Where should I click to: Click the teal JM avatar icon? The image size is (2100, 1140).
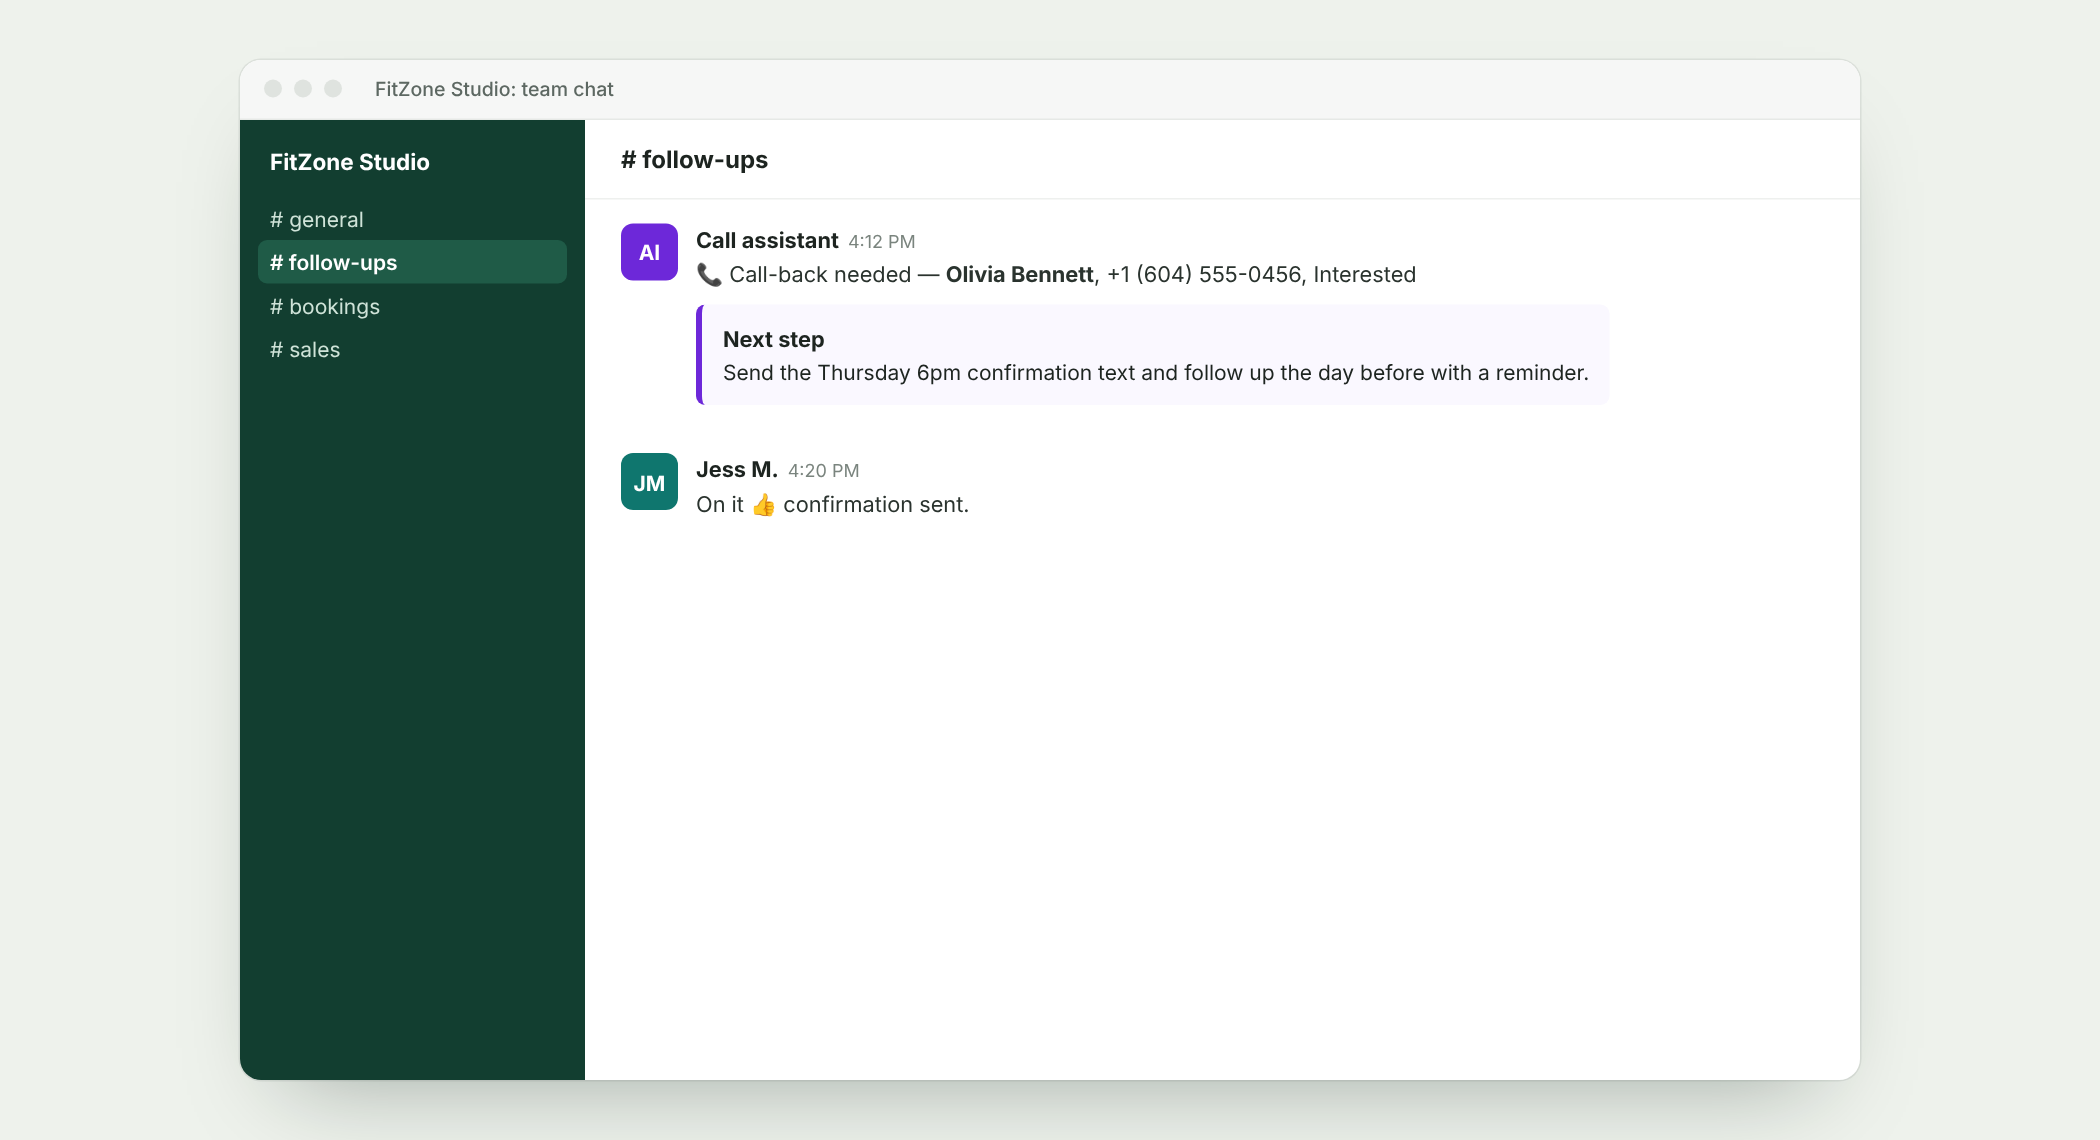[649, 482]
